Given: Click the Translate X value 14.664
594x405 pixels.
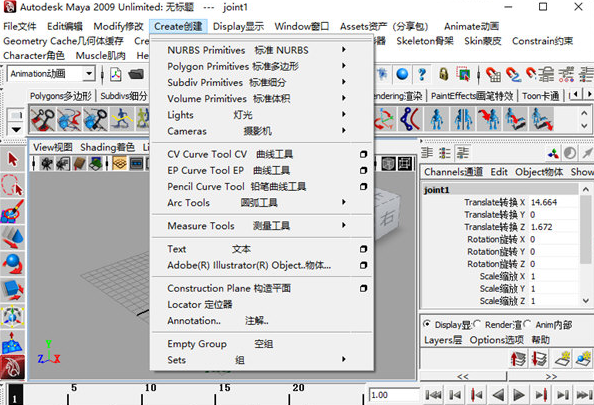Looking at the screenshot, I should (553, 202).
